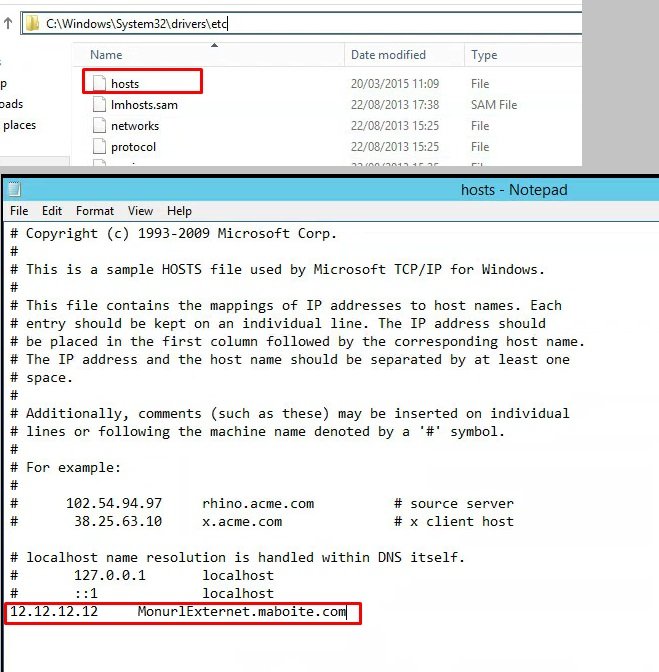Go up one folder with up arrow
Viewport: 659px width, 672px height.
tap(8, 23)
